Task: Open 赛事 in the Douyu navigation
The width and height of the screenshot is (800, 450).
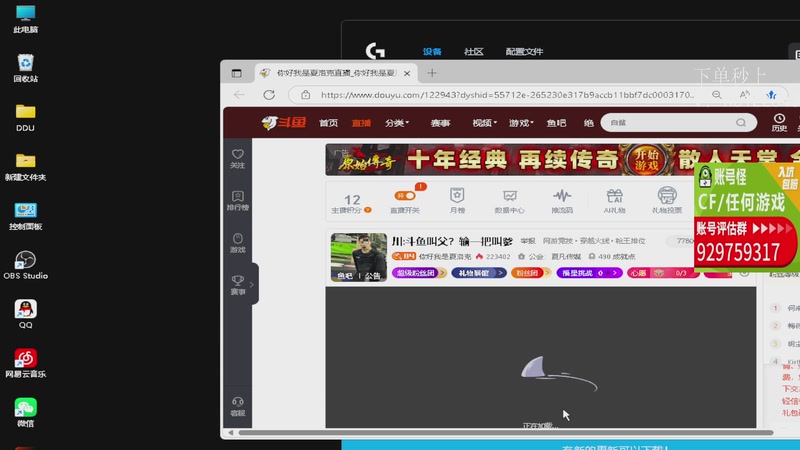Action: tap(440, 123)
